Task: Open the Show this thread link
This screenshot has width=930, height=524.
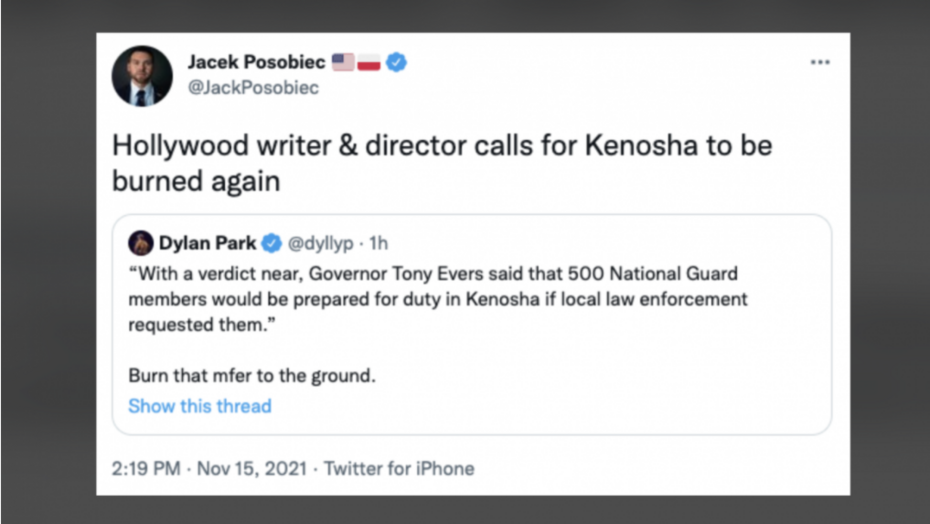Action: click(200, 406)
